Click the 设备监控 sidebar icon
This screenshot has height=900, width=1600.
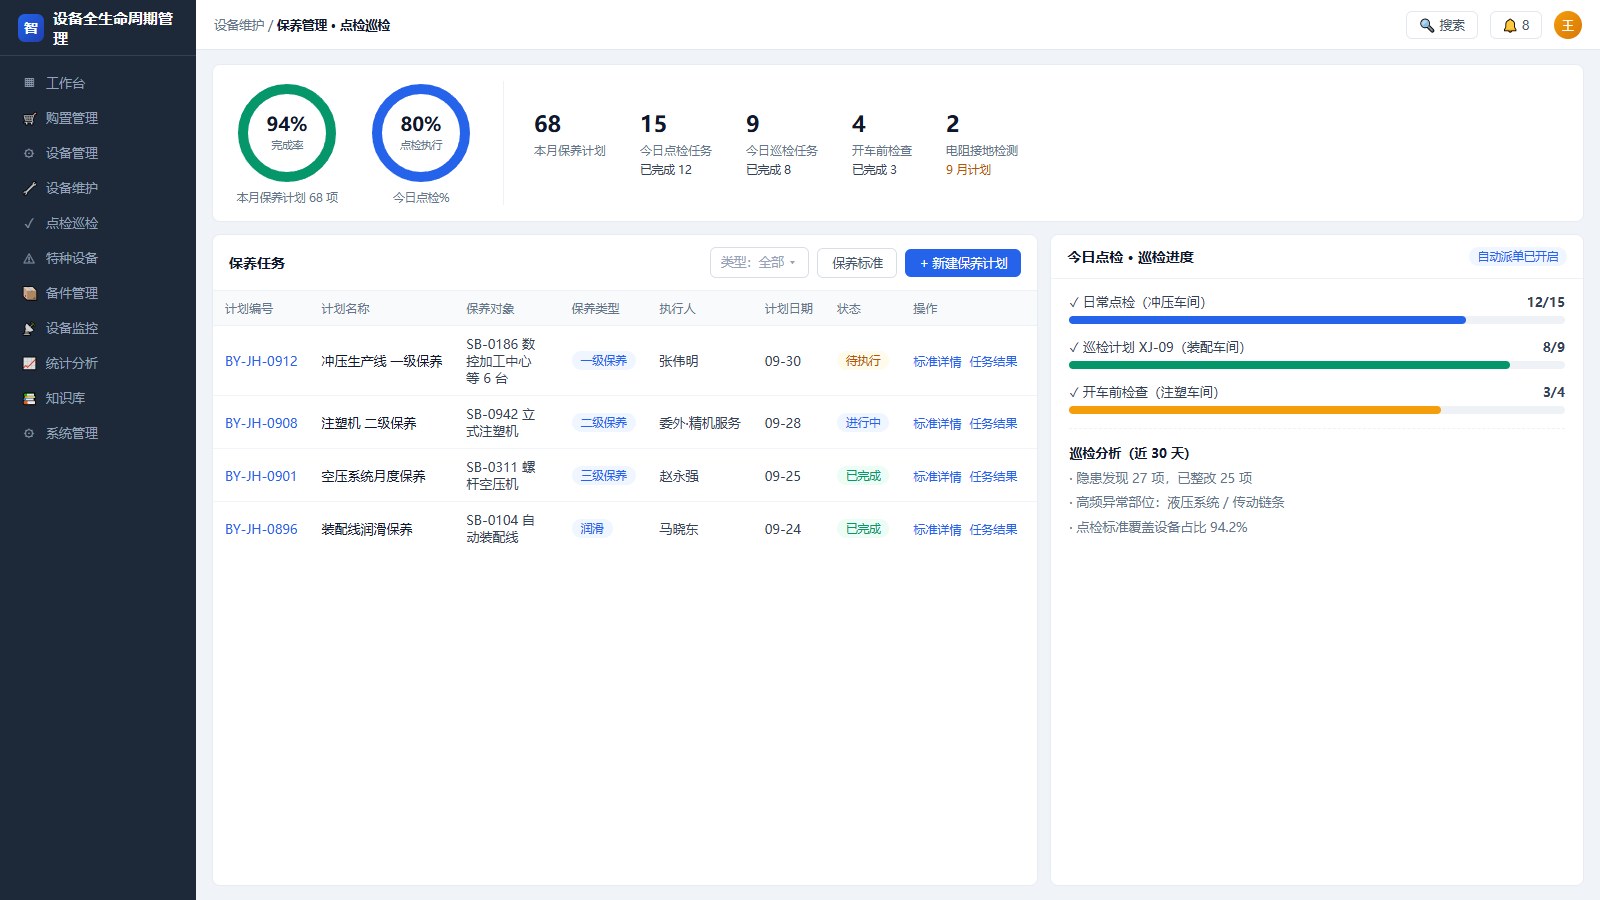coord(29,328)
